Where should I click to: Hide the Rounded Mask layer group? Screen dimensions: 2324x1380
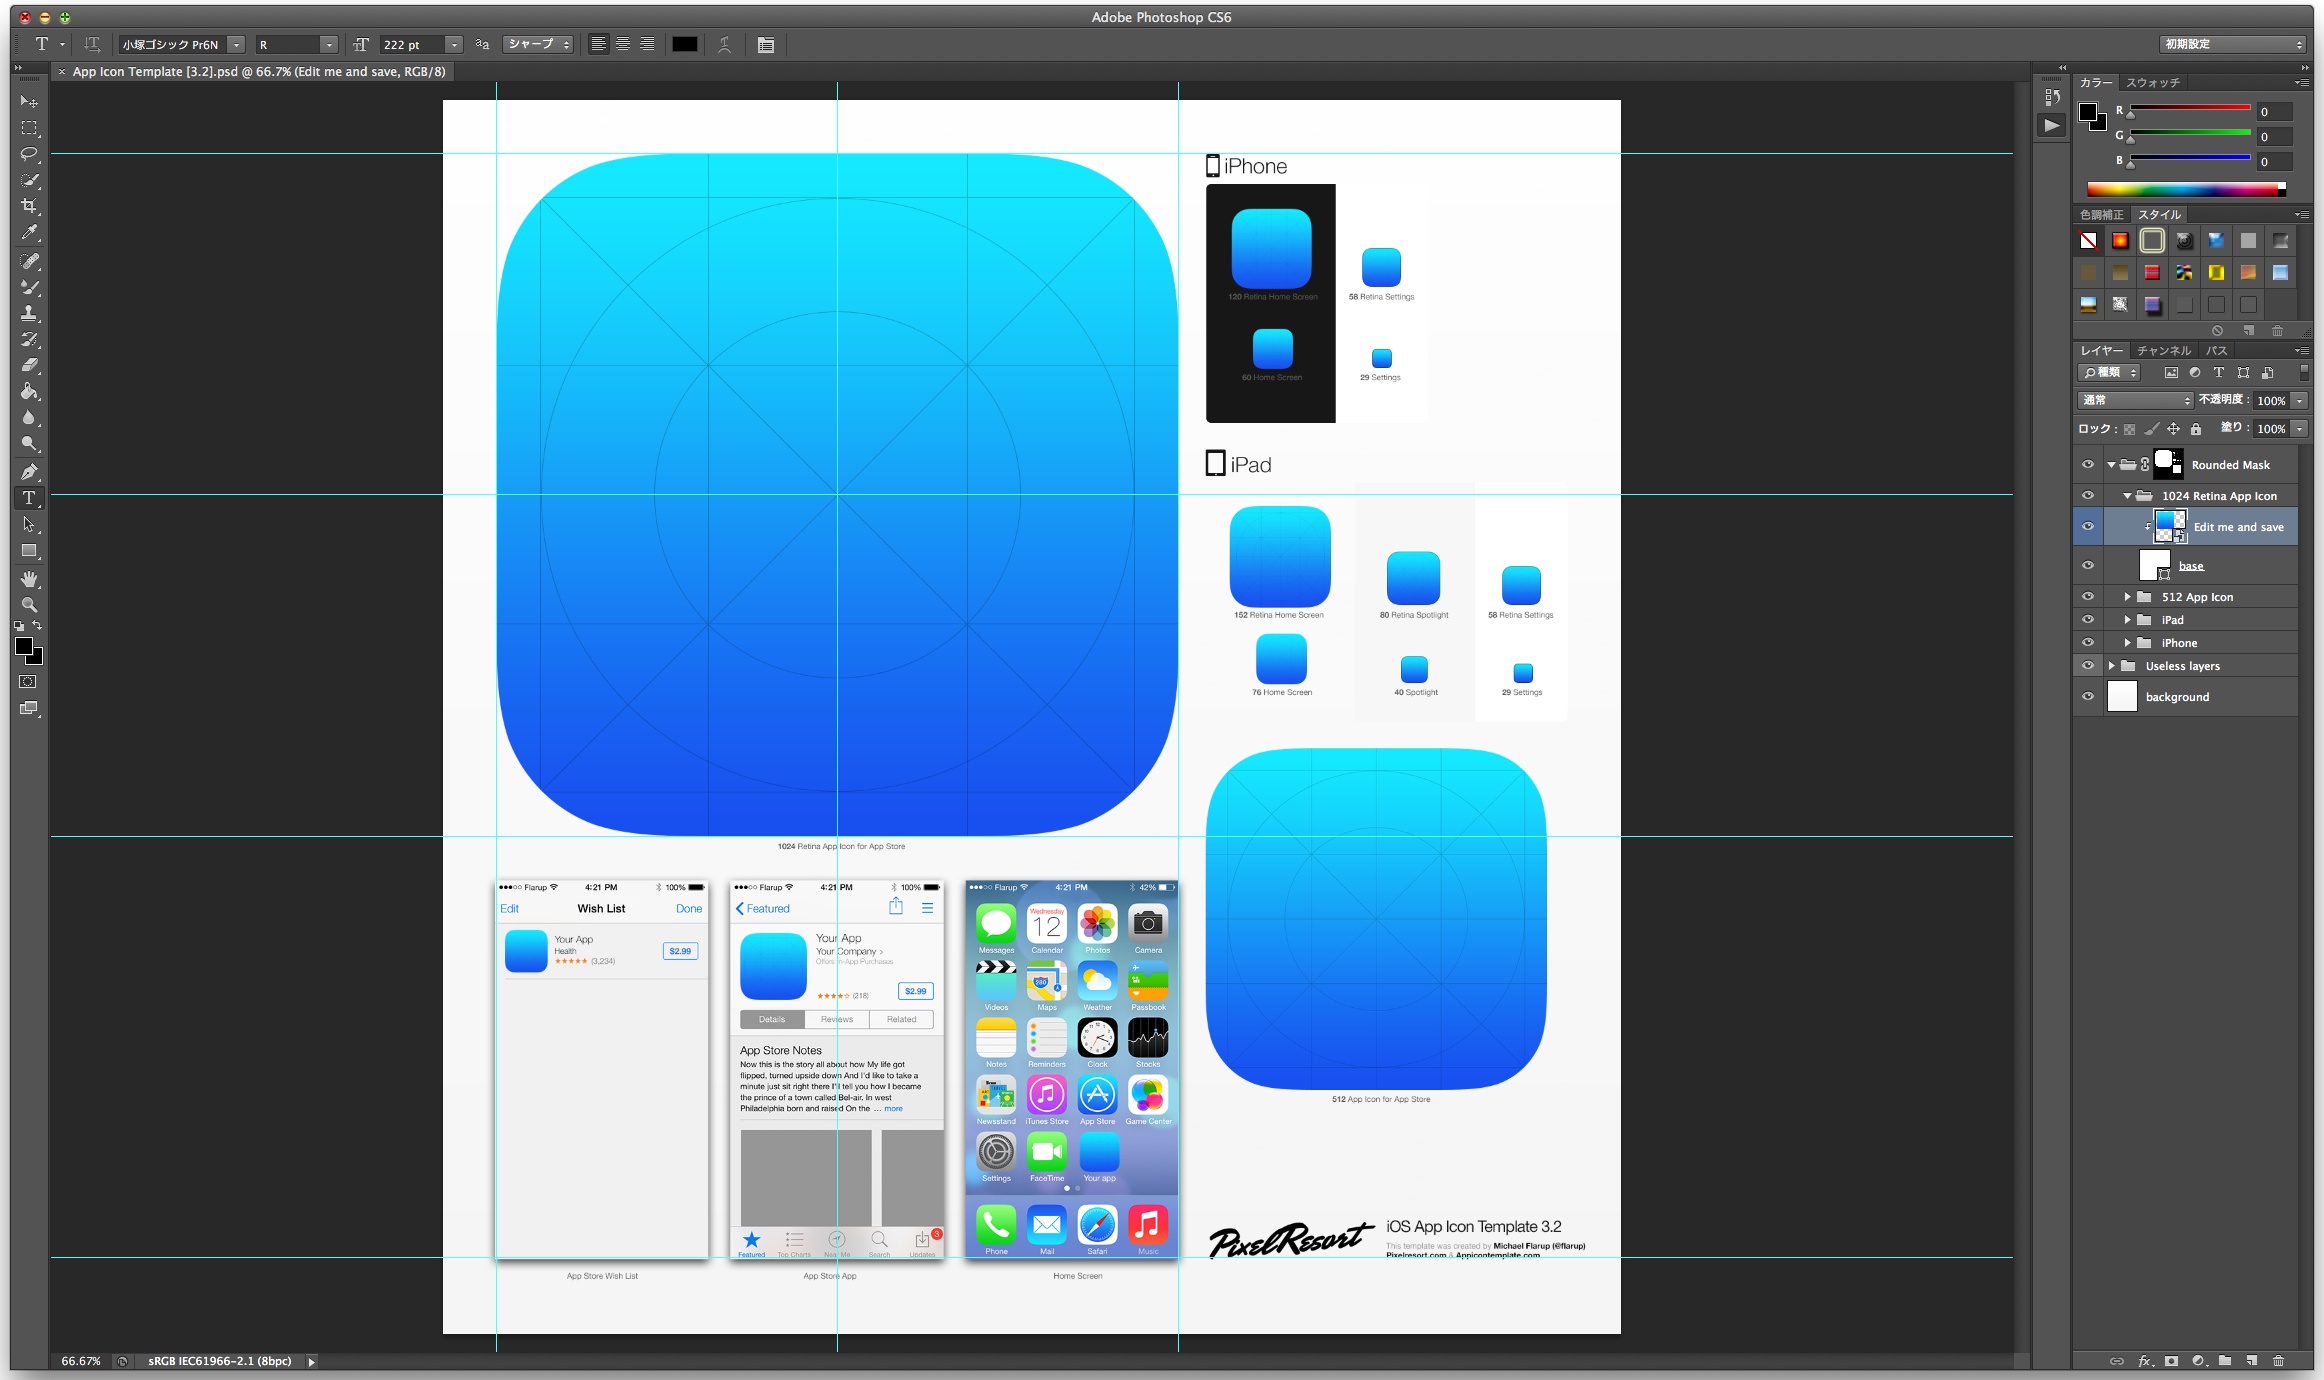click(2088, 465)
